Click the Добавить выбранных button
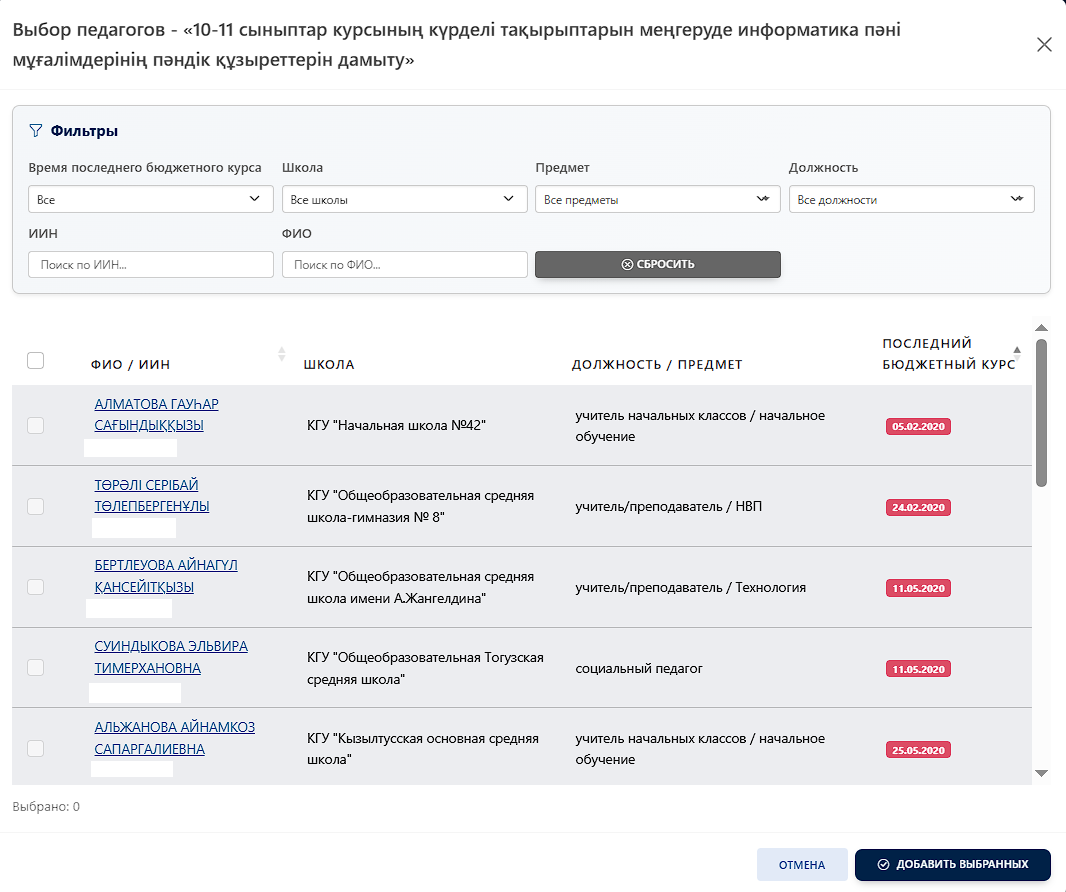Screen dimensions: 1066x892 point(952,865)
